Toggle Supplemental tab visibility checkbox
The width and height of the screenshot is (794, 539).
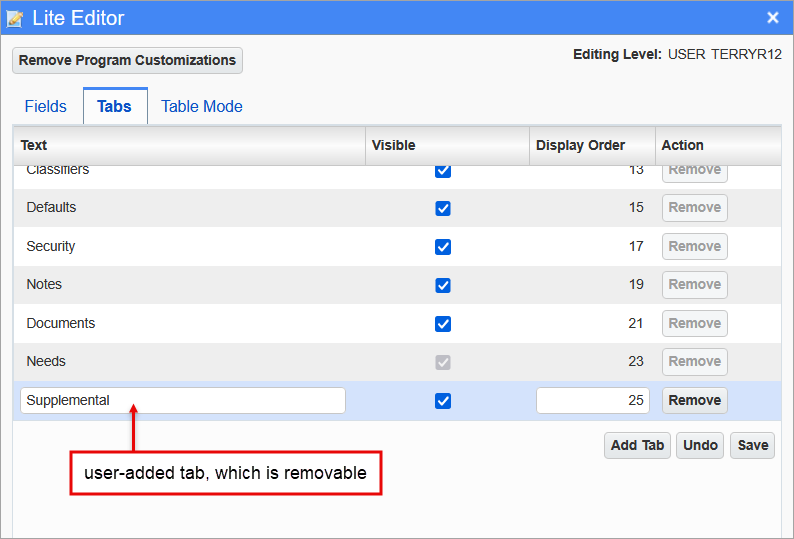pyautogui.click(x=443, y=401)
